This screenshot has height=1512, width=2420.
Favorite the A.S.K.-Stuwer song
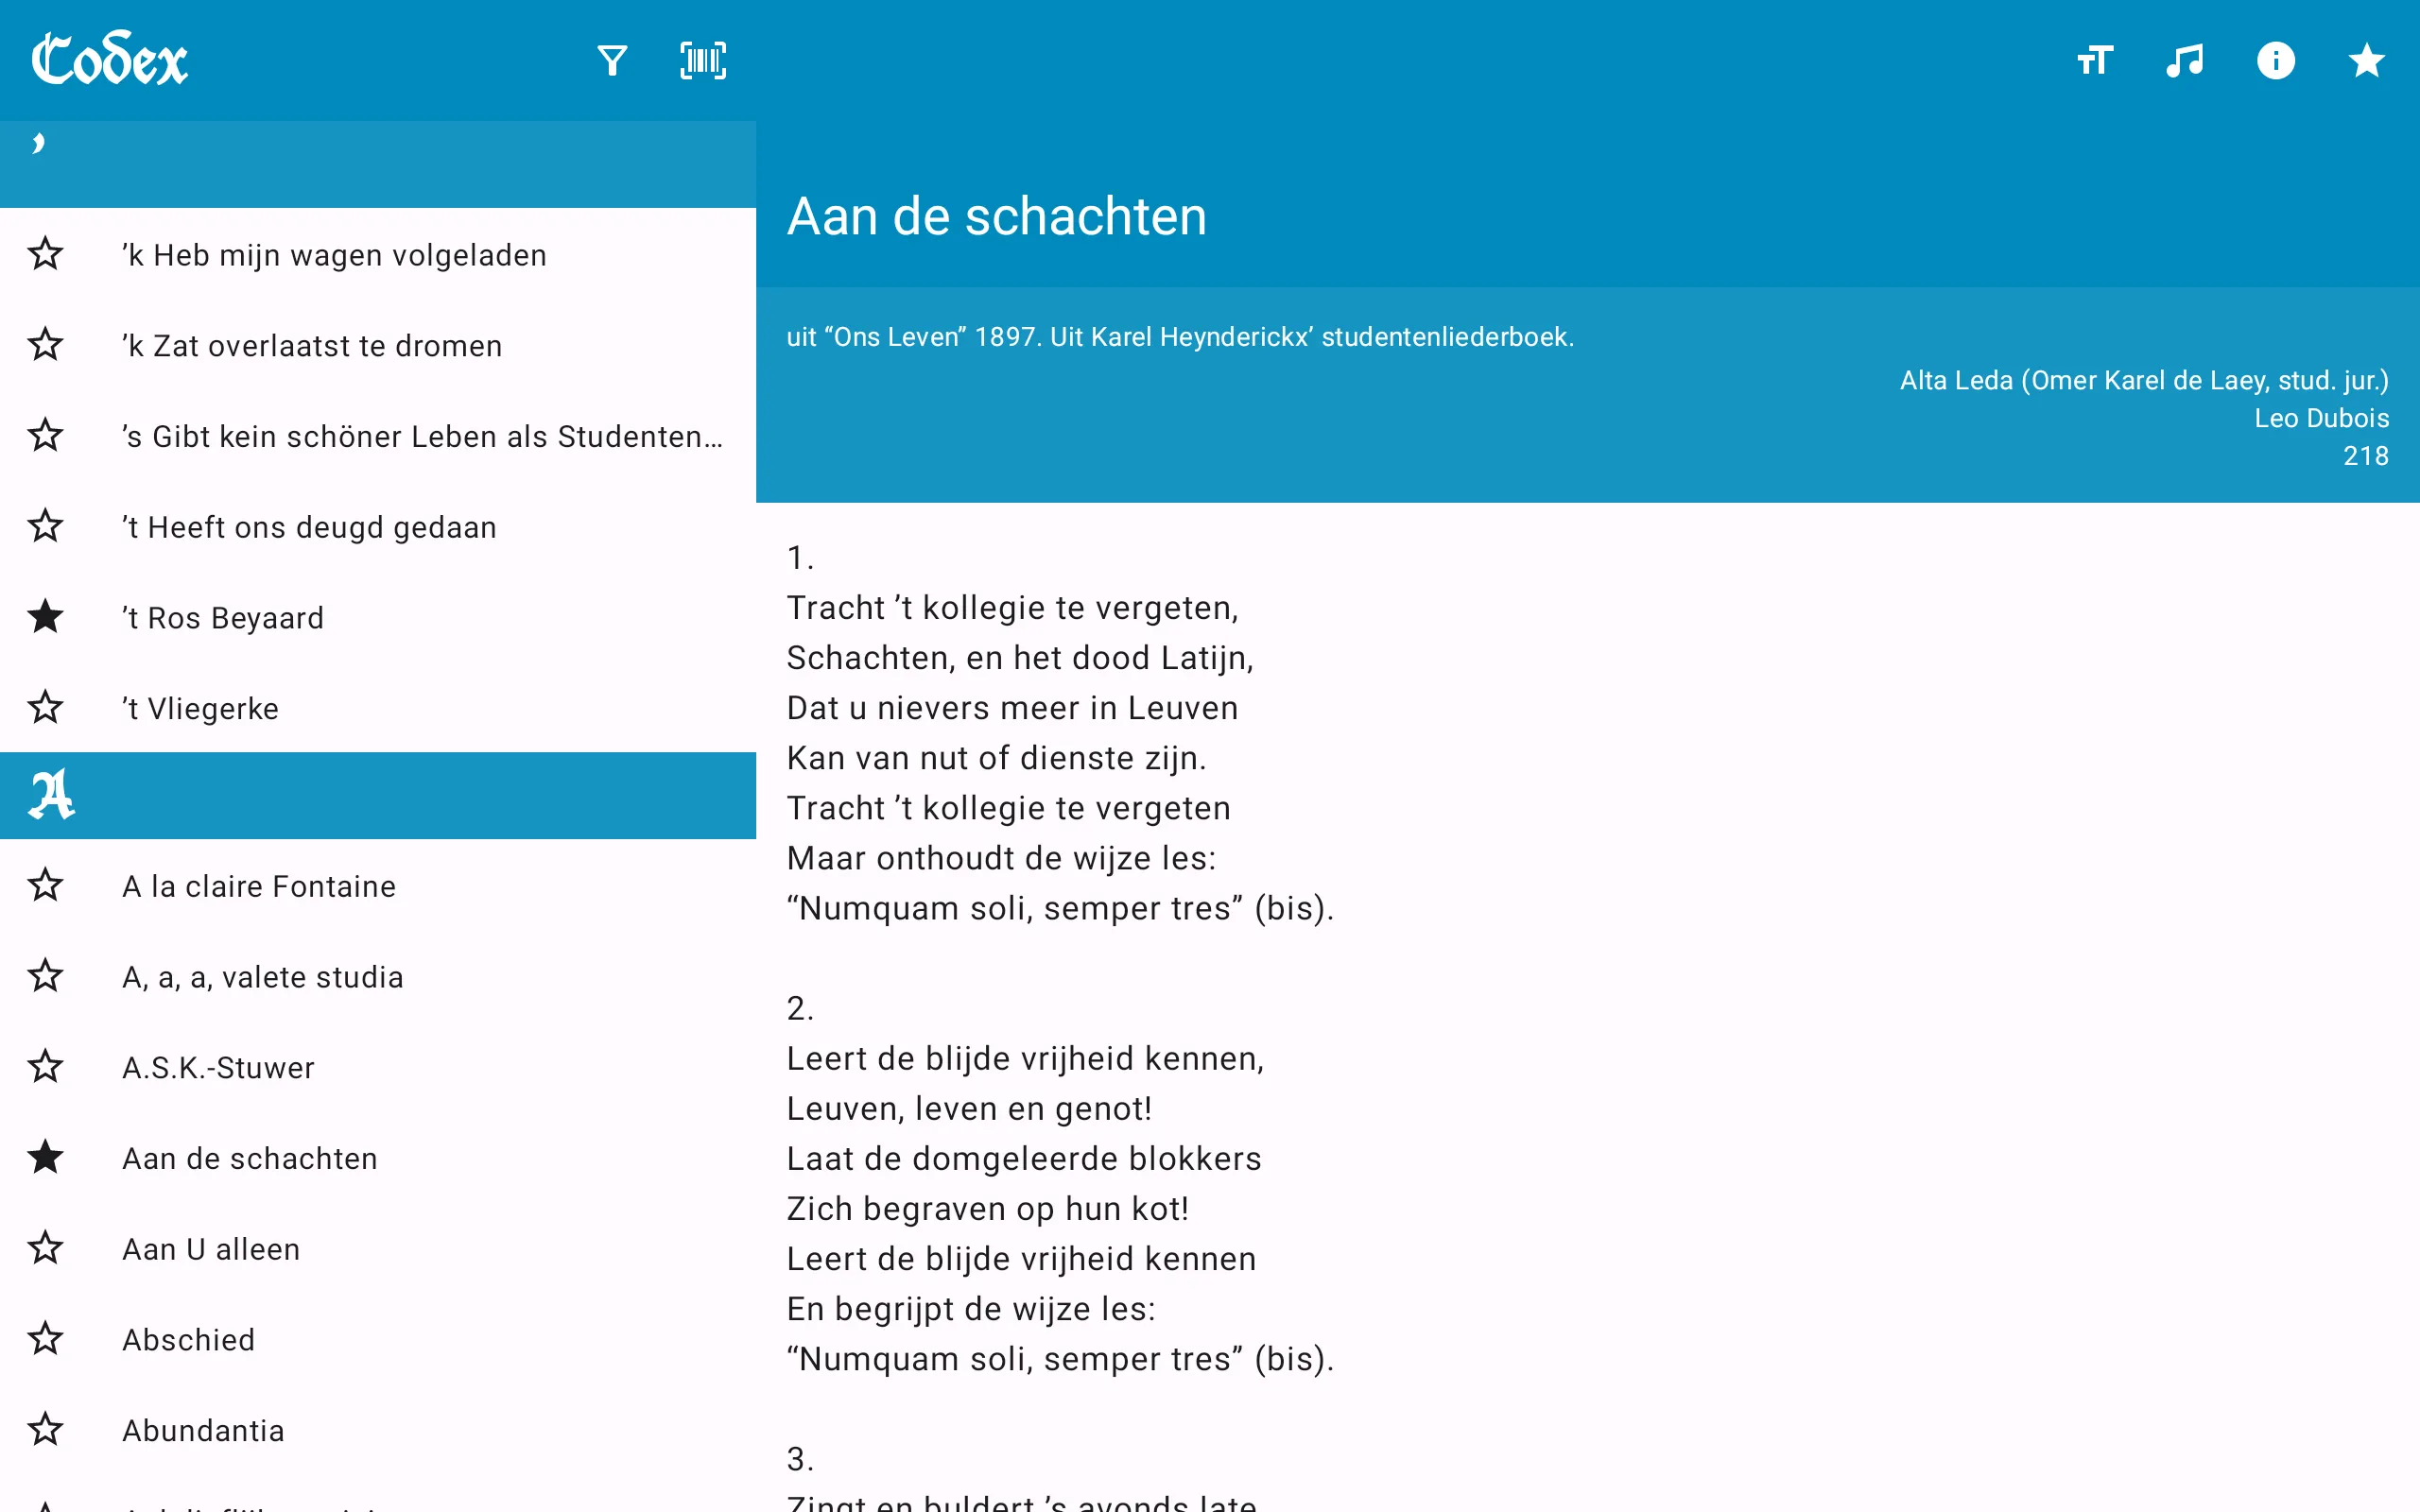pyautogui.click(x=45, y=1067)
